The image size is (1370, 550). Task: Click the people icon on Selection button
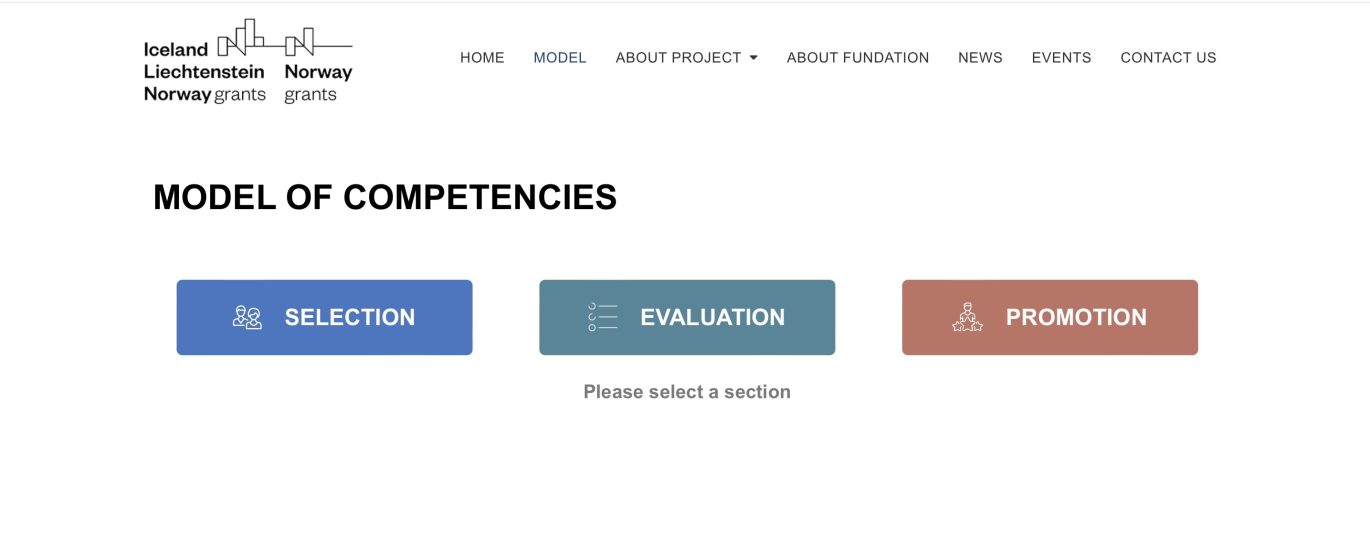pyautogui.click(x=247, y=317)
